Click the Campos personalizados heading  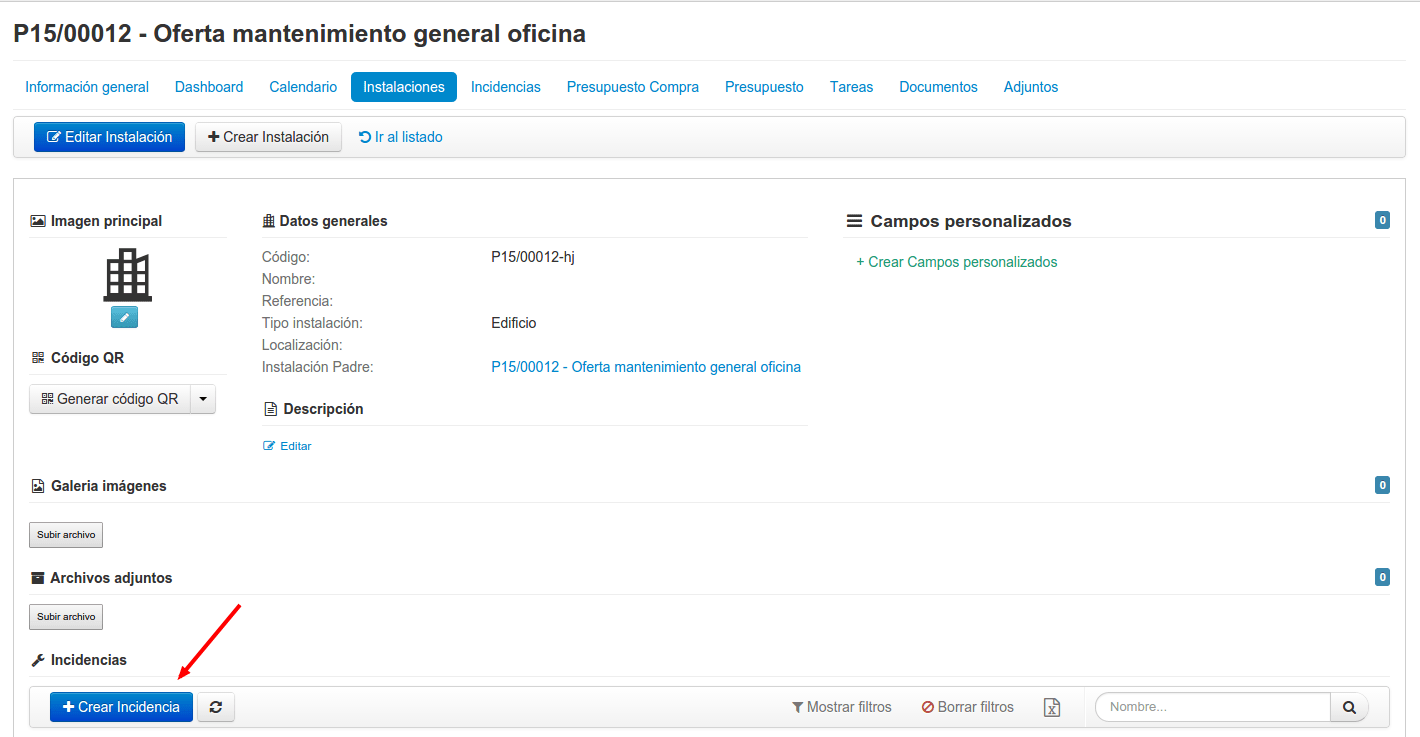959,221
